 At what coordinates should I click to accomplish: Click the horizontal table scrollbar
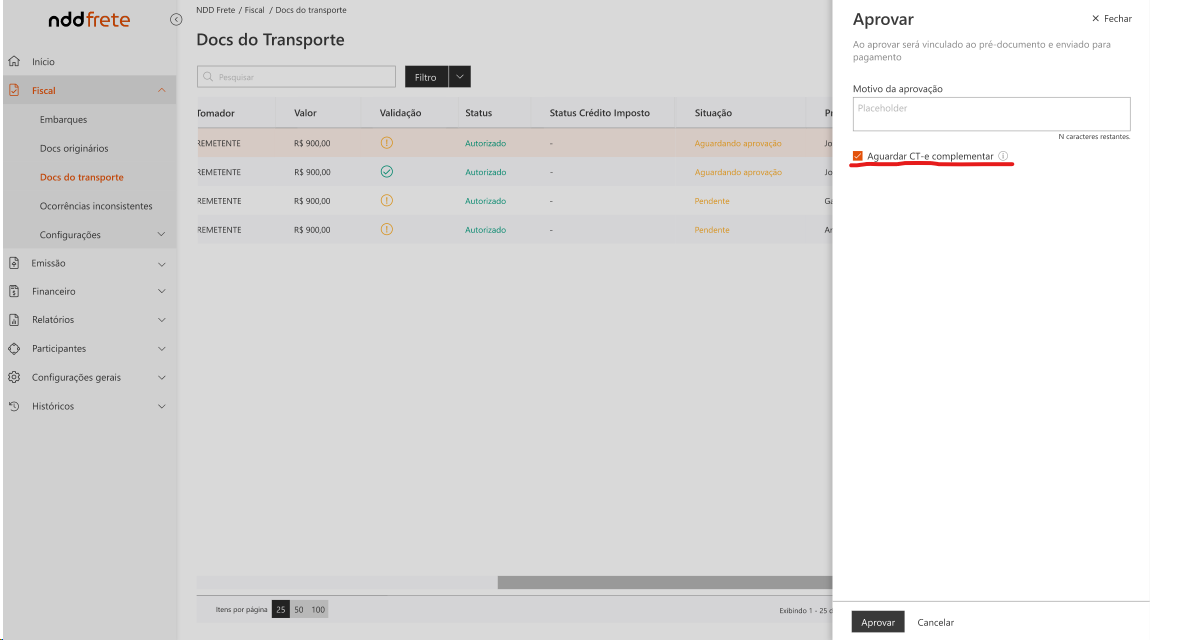[x=664, y=582]
